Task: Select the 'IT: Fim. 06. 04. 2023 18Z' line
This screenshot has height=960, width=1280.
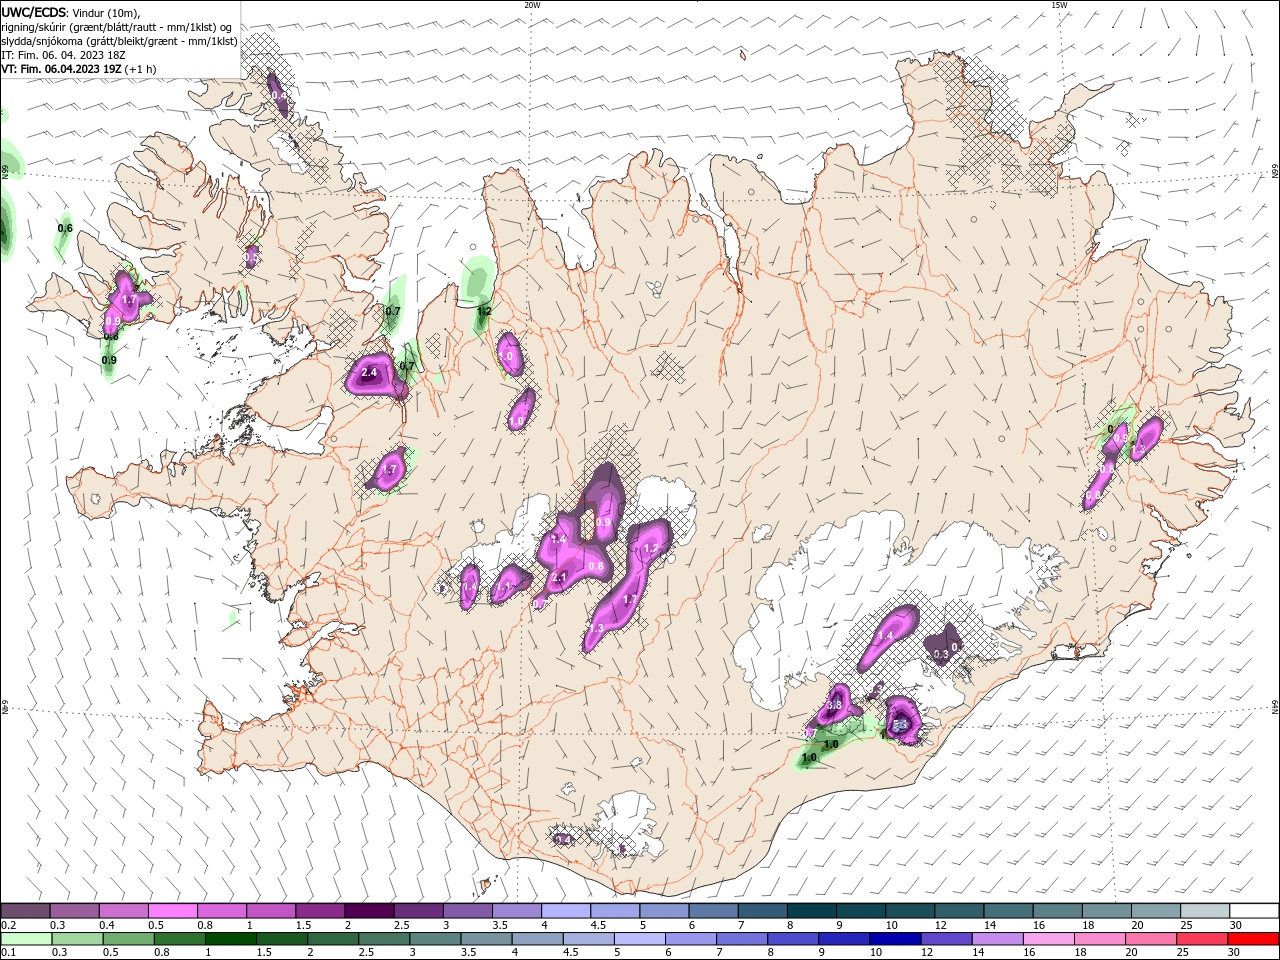Action: (x=62, y=55)
